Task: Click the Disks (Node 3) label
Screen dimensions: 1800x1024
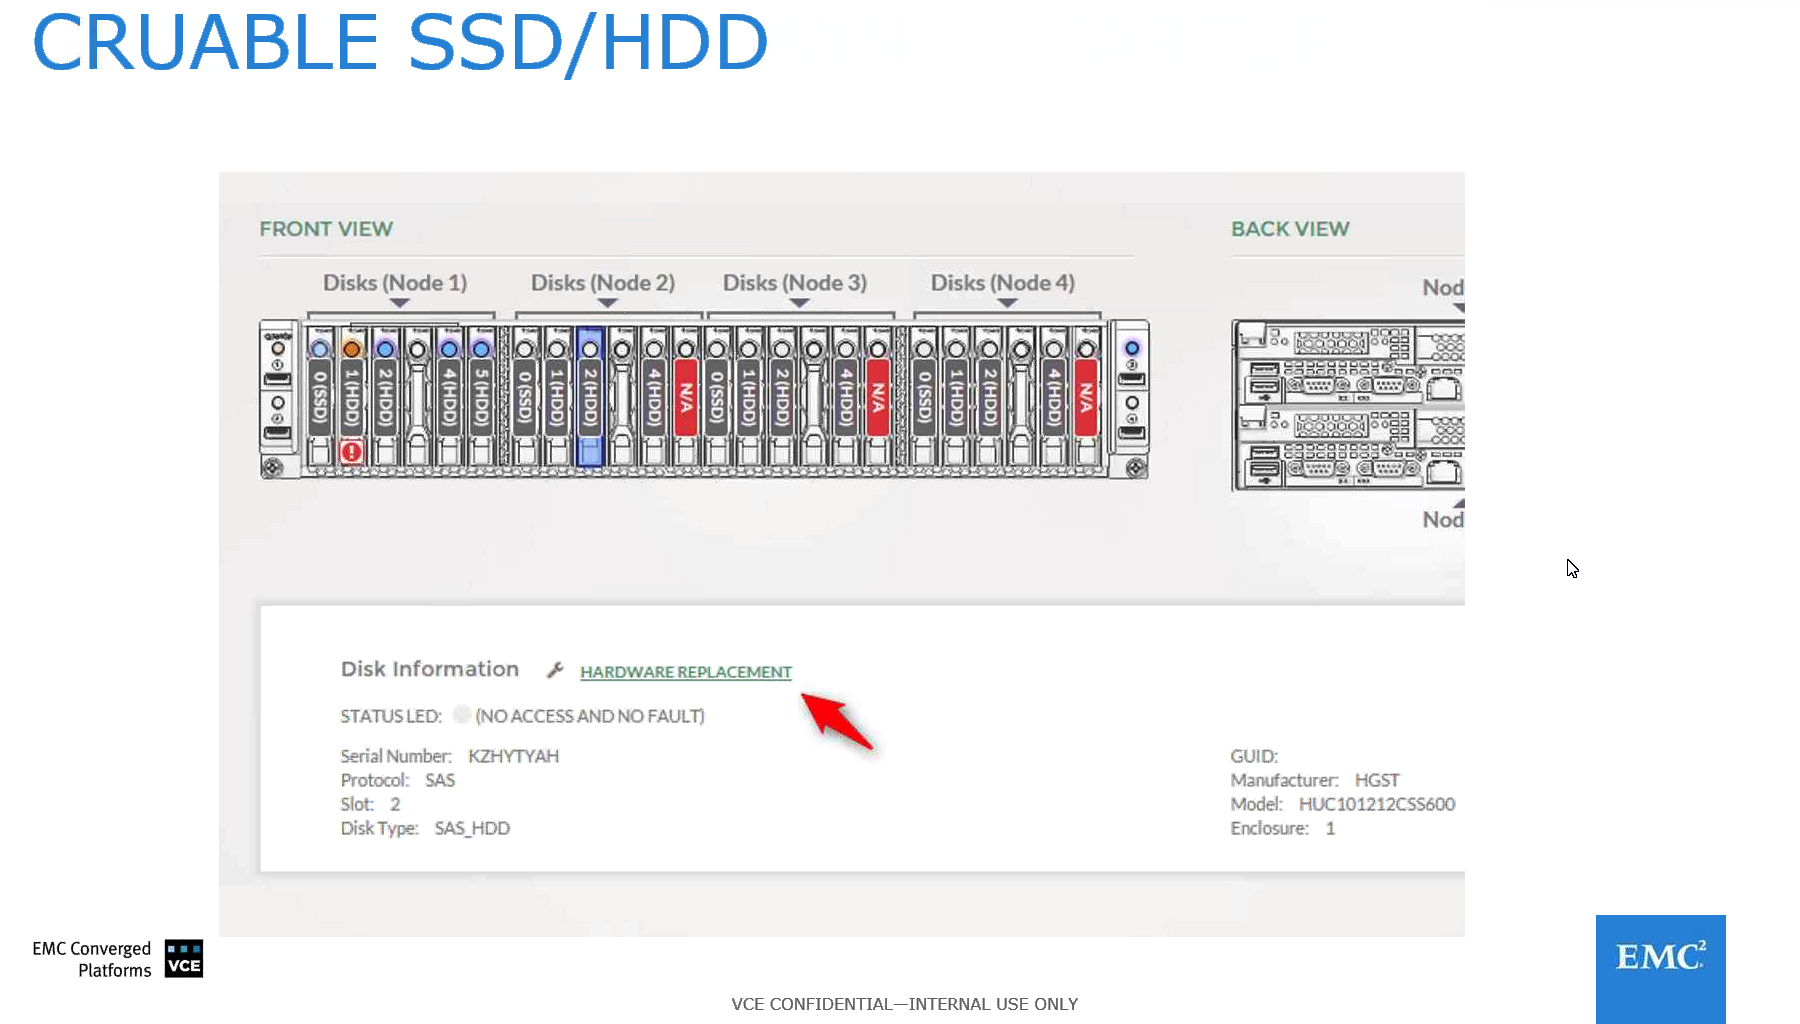Action: click(x=795, y=283)
